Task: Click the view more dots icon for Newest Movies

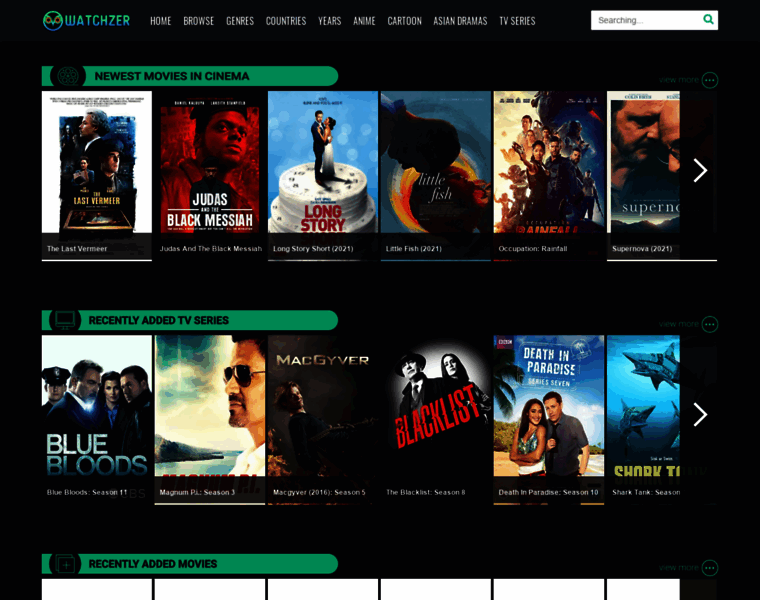Action: pos(710,80)
